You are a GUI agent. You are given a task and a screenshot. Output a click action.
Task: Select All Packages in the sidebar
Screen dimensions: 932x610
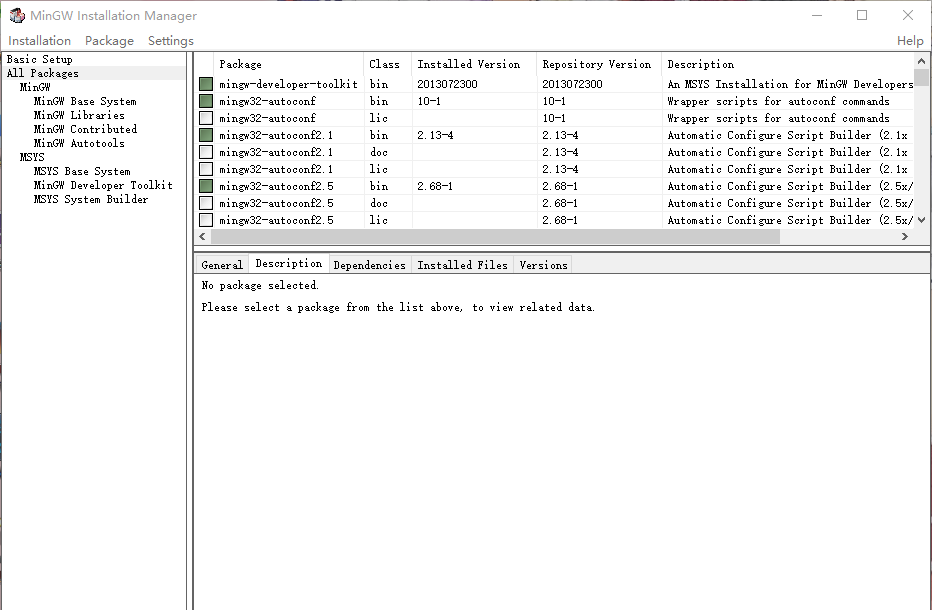point(43,73)
